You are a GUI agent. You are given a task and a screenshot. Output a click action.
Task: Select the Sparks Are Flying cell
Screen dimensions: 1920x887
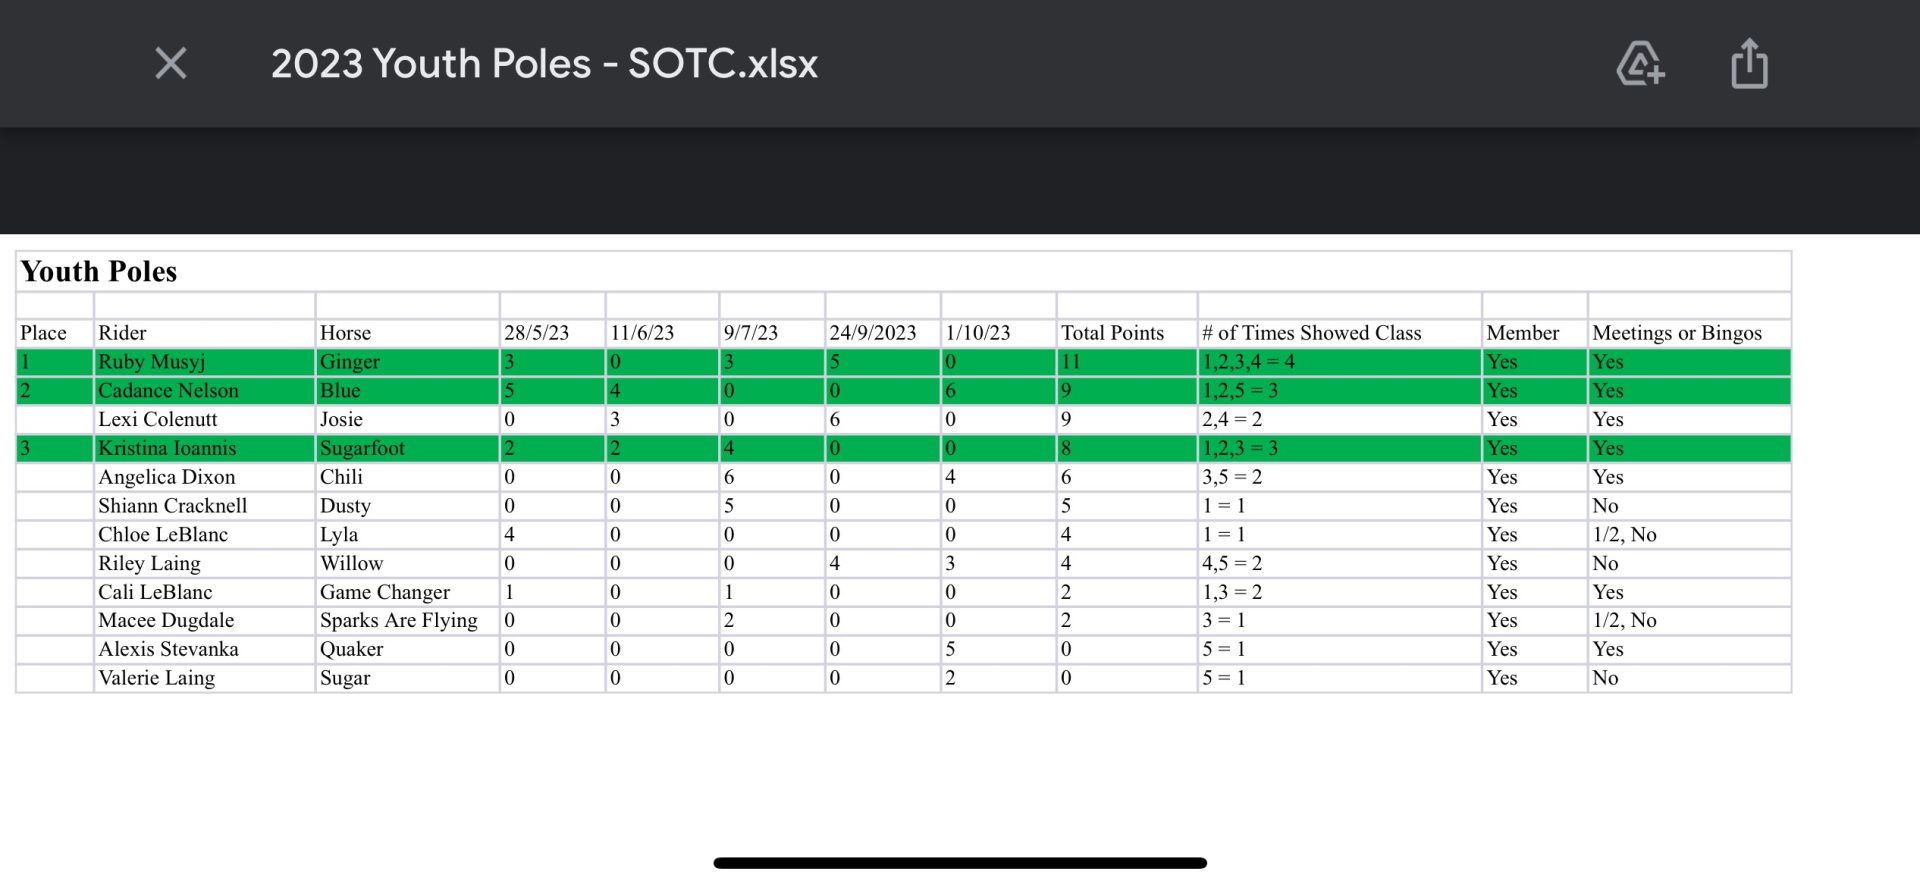407,621
